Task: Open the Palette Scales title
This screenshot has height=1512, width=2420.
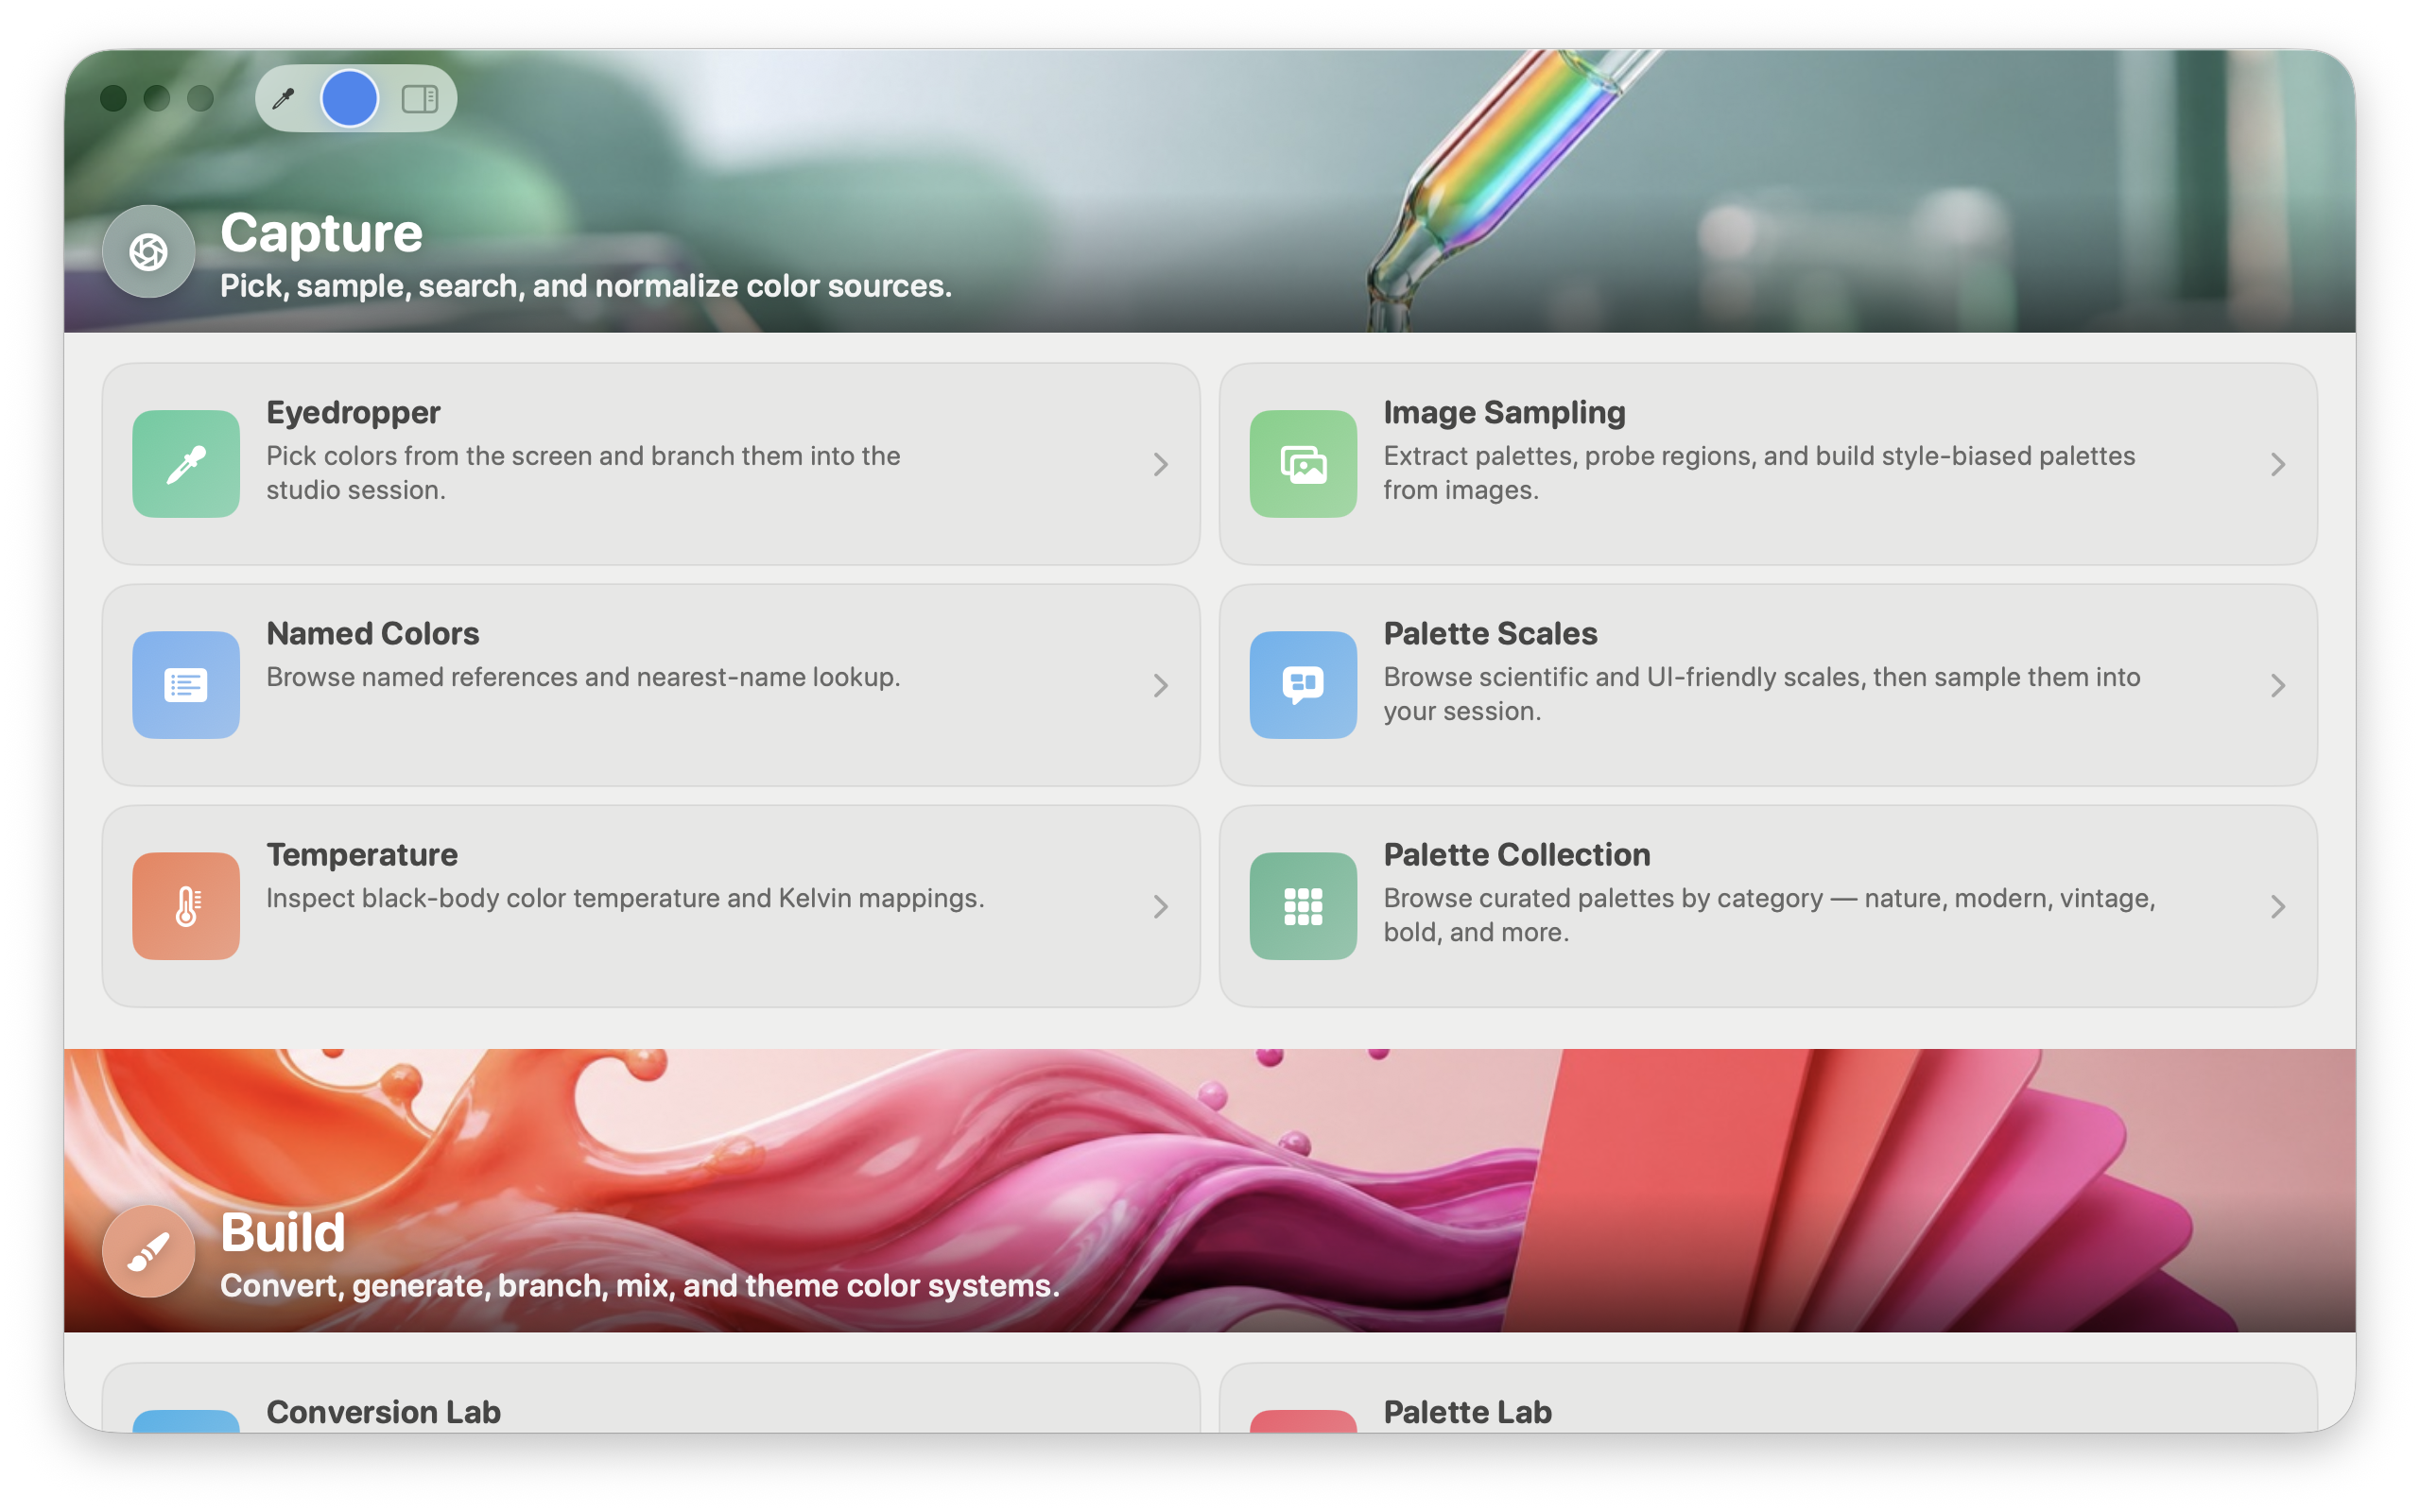Action: tap(1490, 633)
